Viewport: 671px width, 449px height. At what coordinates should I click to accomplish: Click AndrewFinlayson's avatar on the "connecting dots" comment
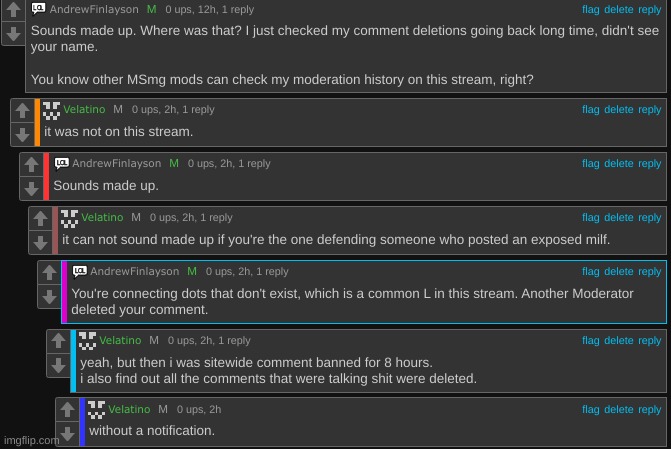click(79, 271)
